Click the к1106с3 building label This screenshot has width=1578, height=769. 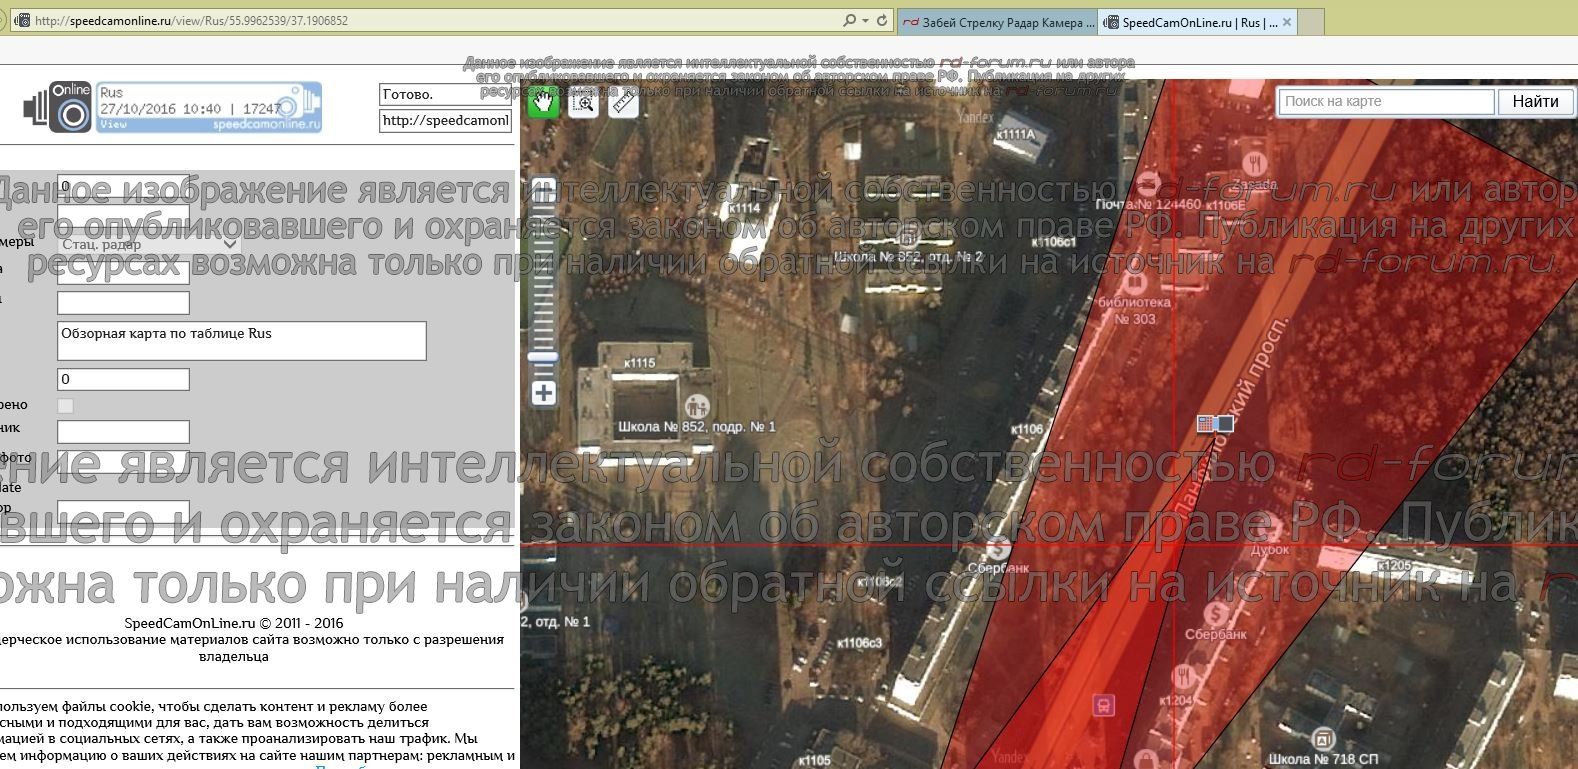coord(860,642)
